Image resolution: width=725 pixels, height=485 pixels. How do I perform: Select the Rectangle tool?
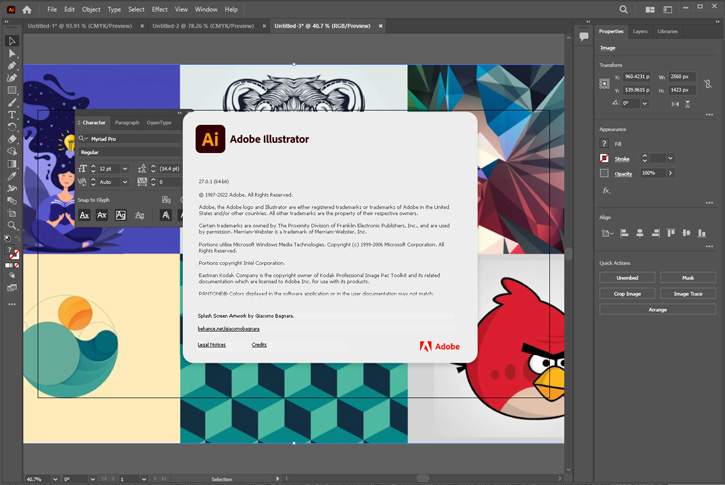click(12, 90)
